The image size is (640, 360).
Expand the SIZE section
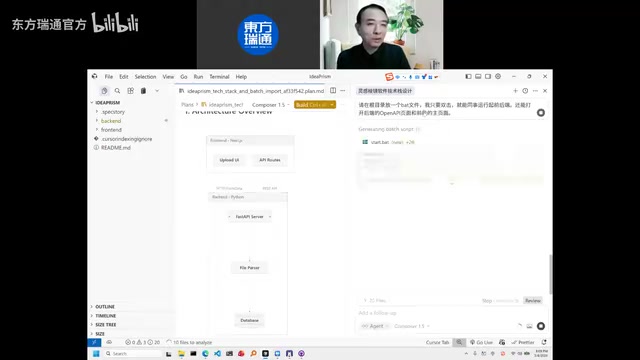coord(100,334)
